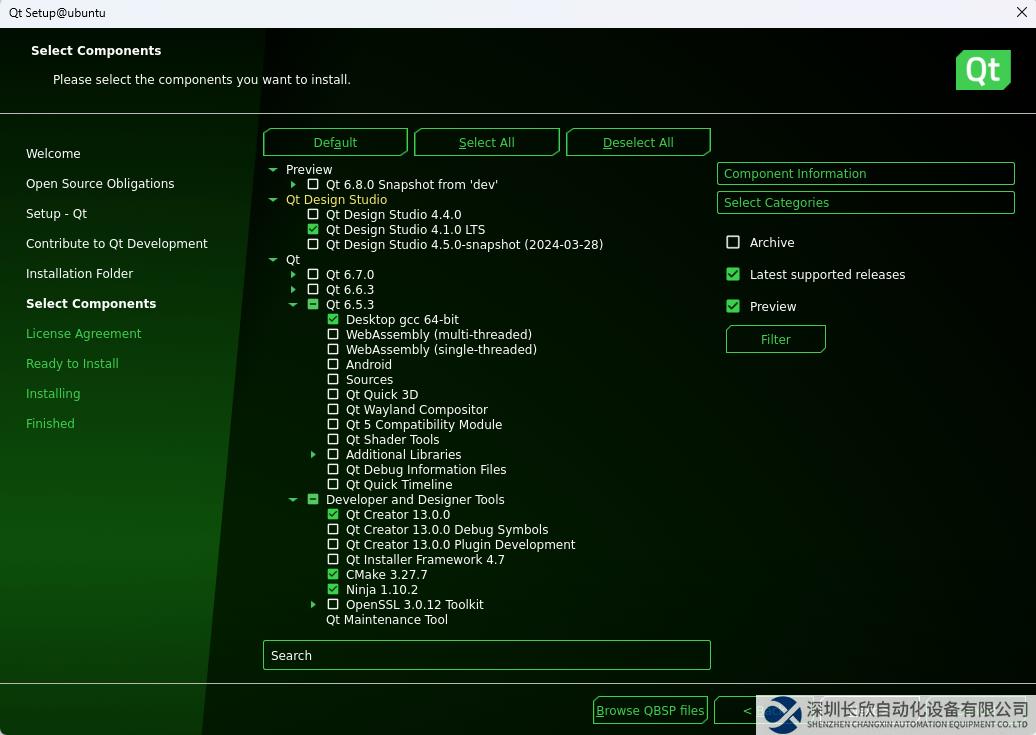
Task: Check WebAssembly (multi-threaded)
Action: point(333,334)
